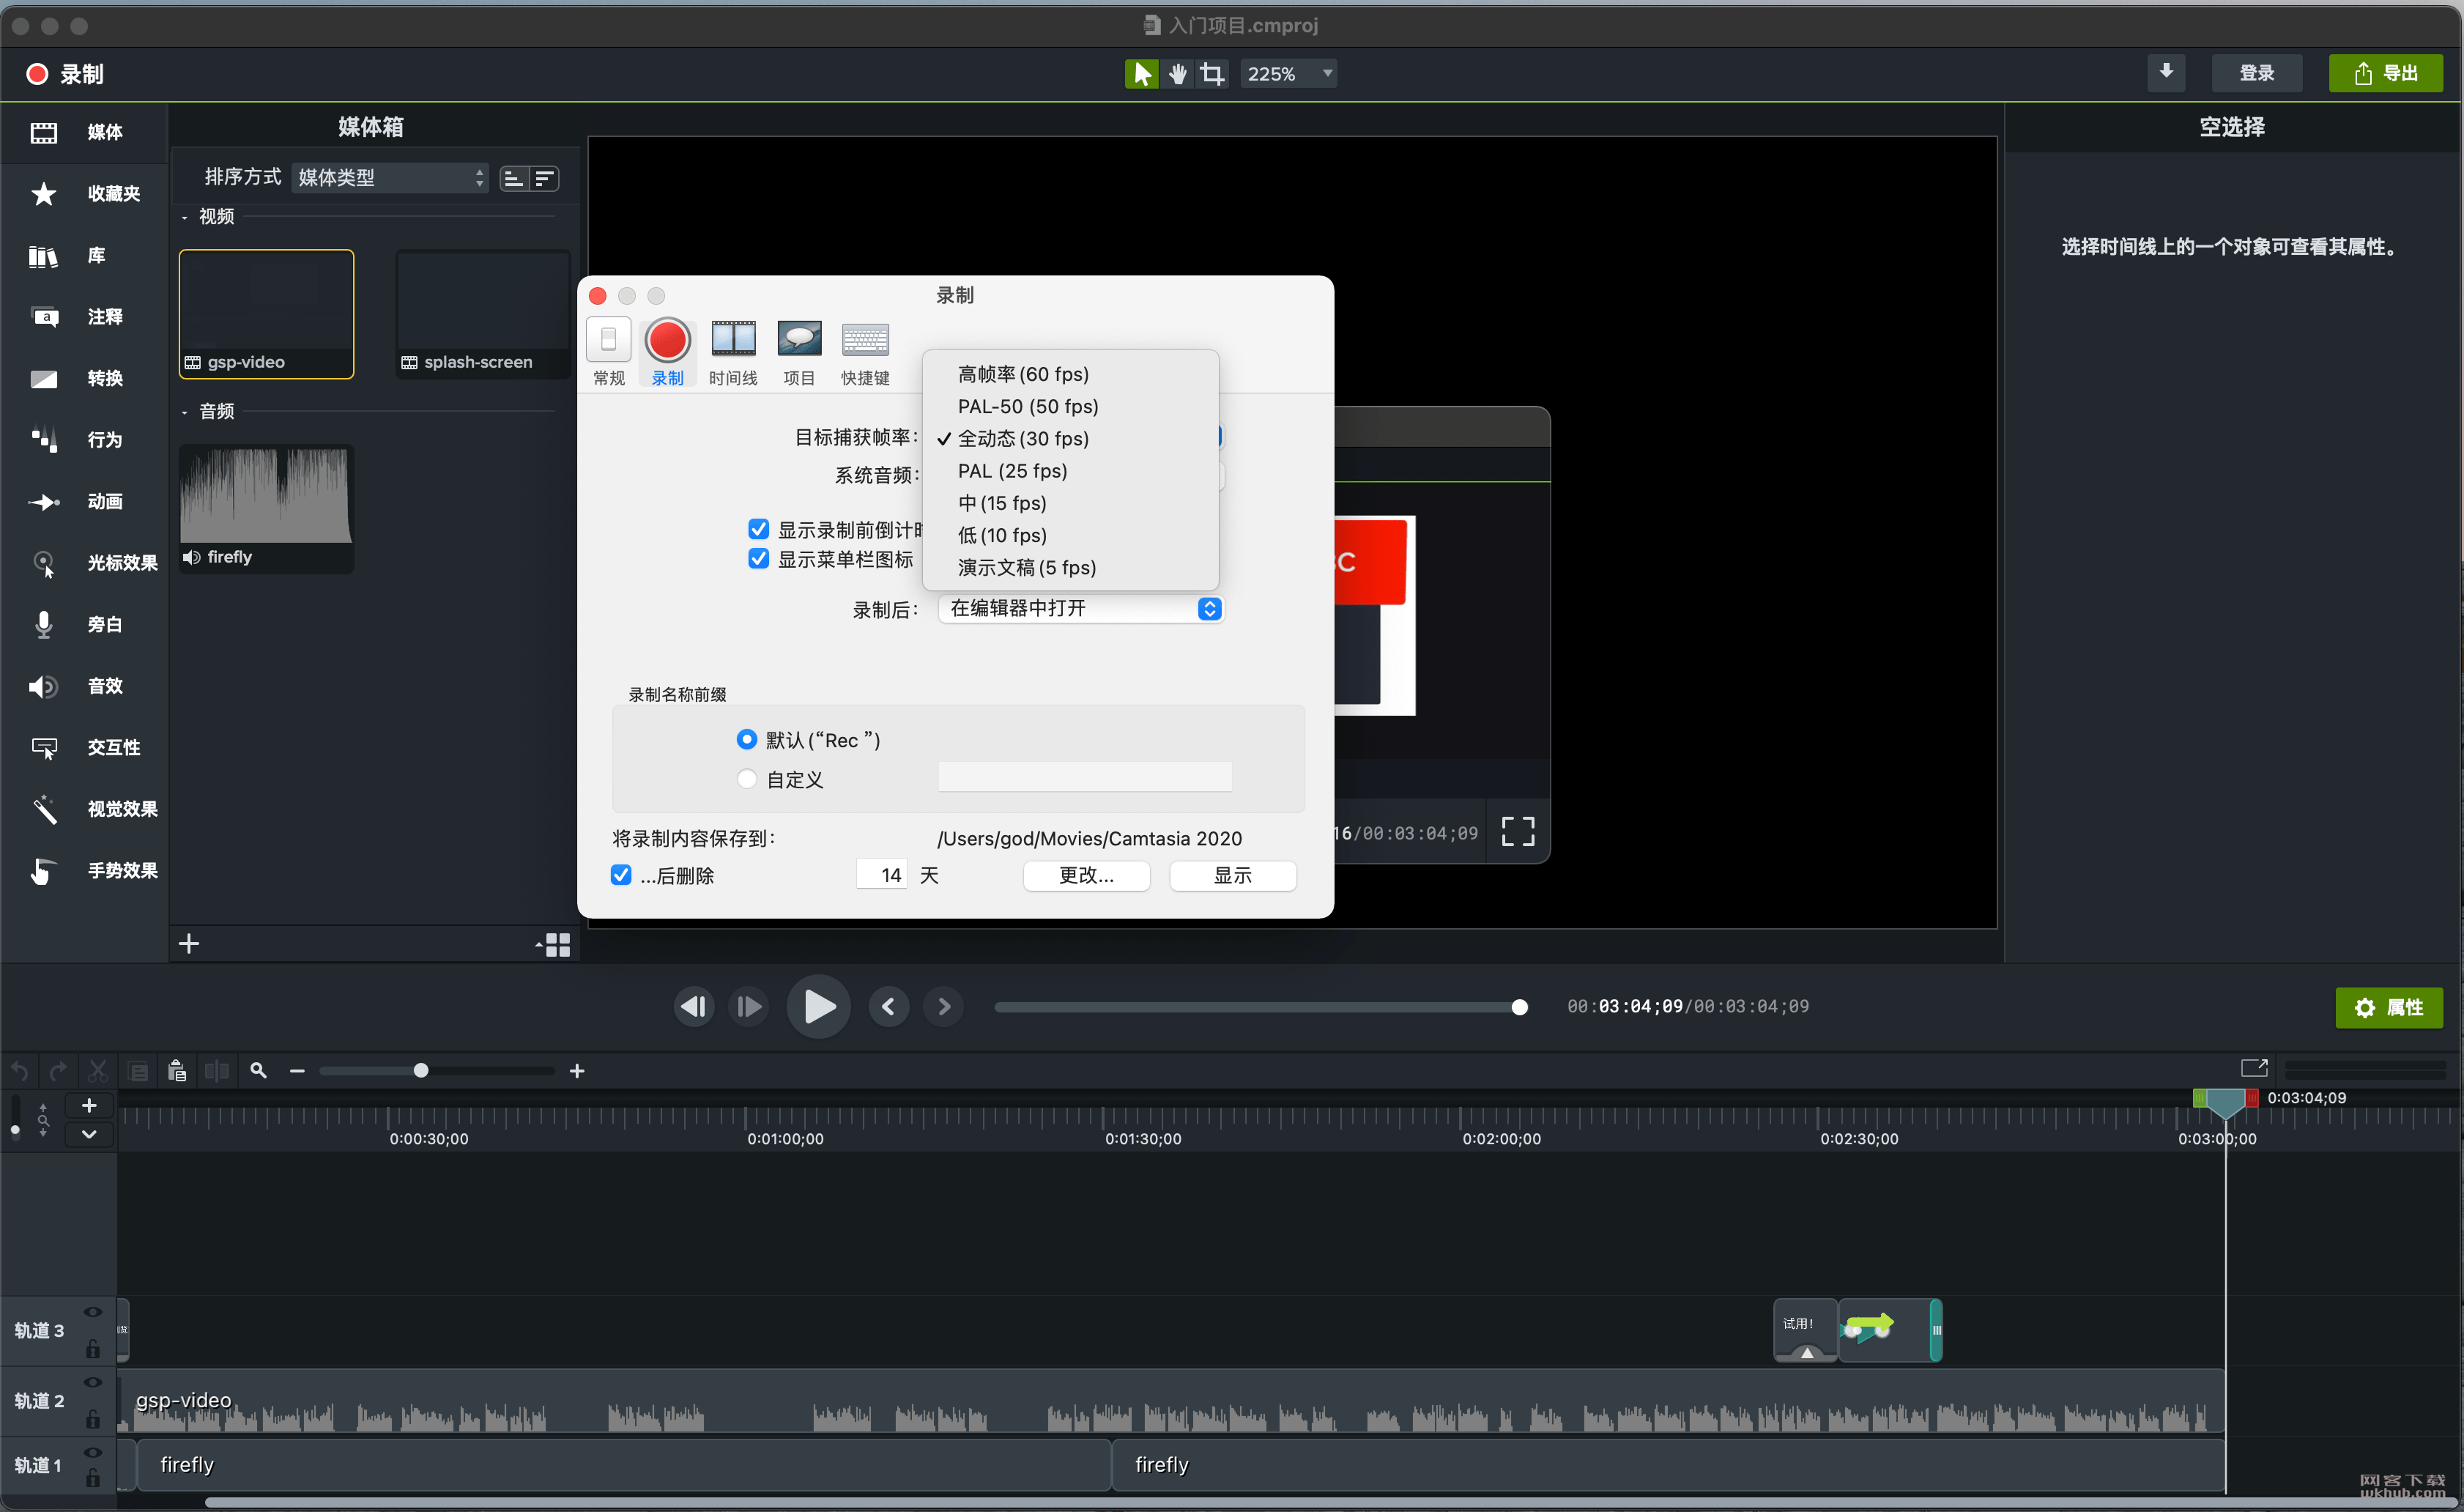Select the 自定义 radio button
The width and height of the screenshot is (2464, 1512).
746,778
